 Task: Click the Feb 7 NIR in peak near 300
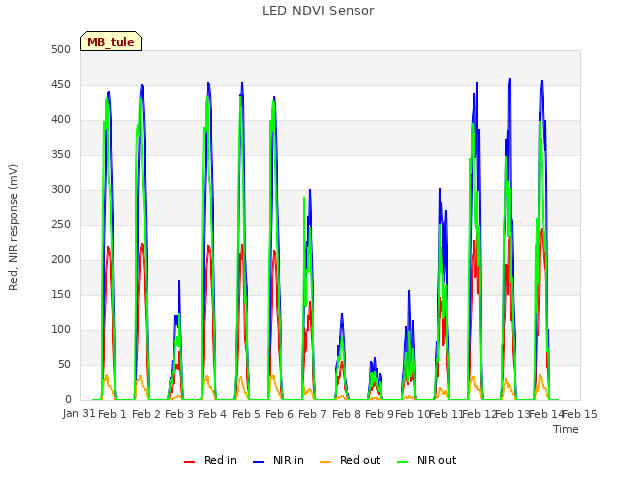coord(310,190)
